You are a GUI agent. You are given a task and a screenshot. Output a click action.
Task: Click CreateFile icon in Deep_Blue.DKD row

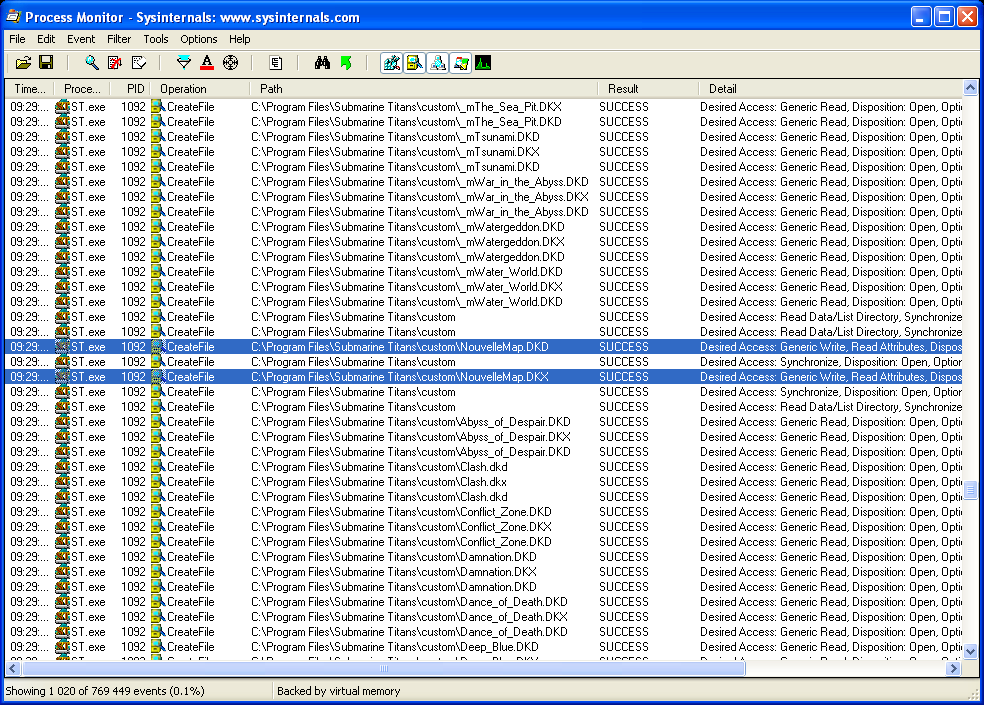click(158, 647)
